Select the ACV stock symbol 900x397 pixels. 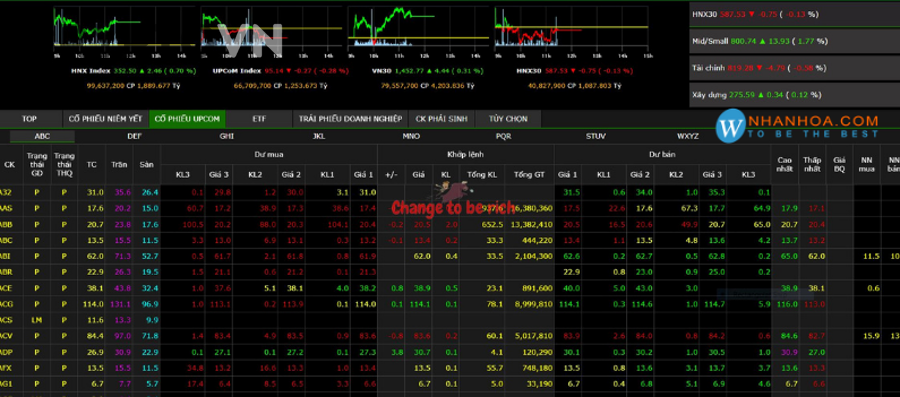[x=7, y=336]
